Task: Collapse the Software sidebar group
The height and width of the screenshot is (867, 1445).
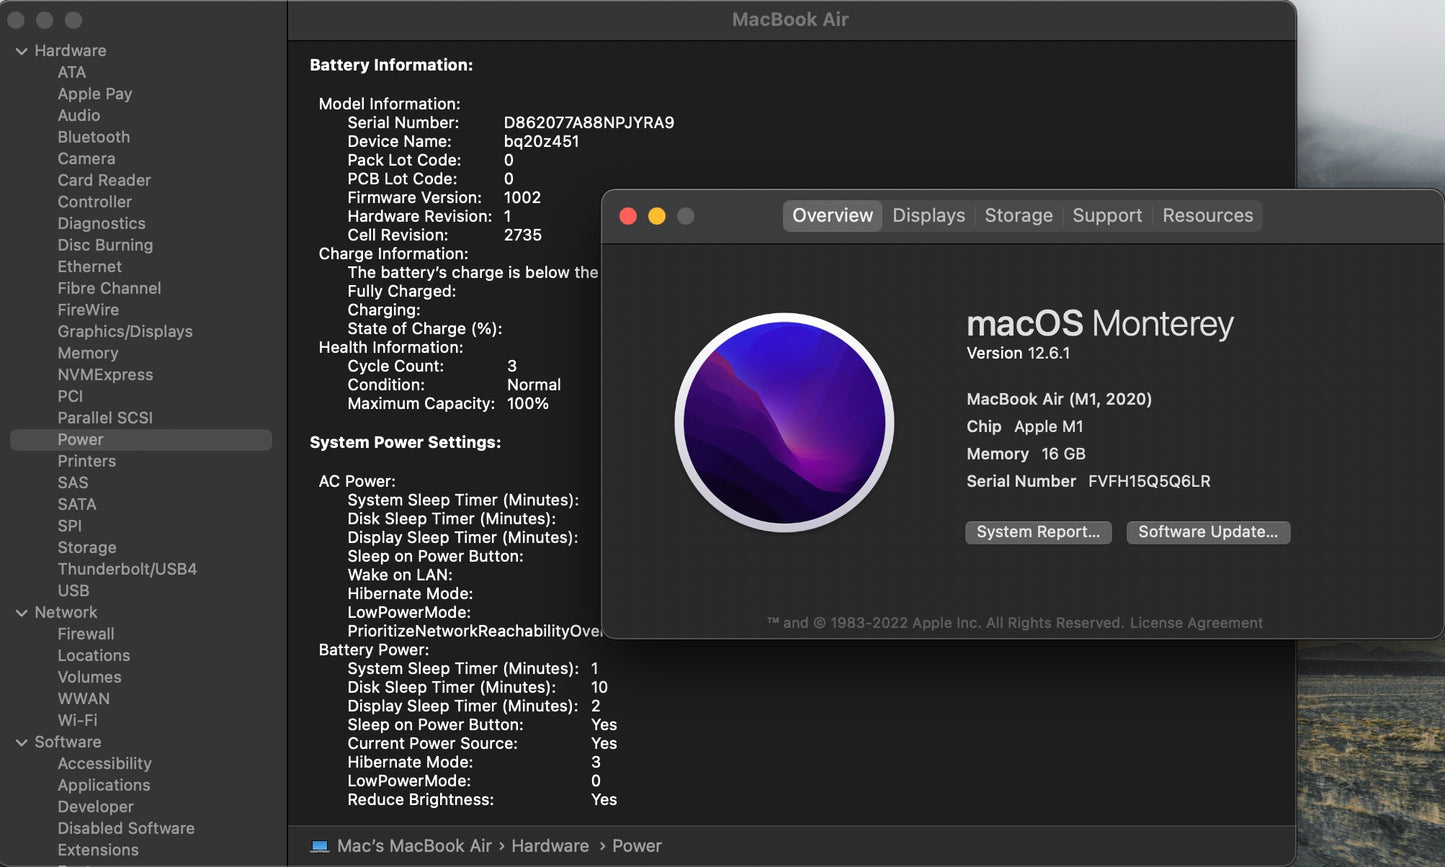Action: (21, 742)
